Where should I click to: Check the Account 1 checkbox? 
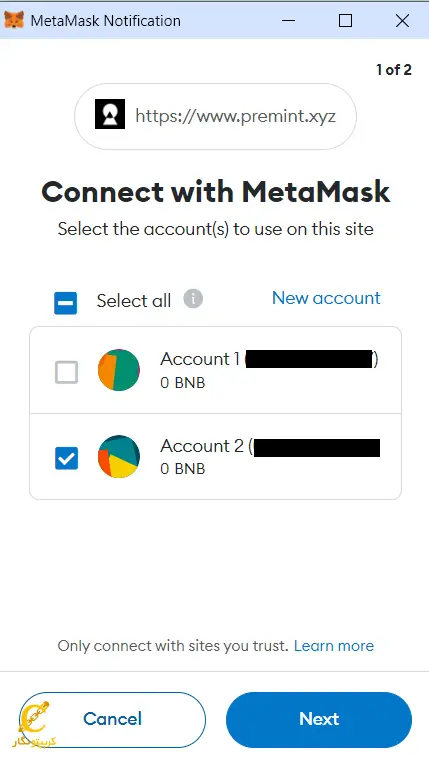[x=66, y=372]
